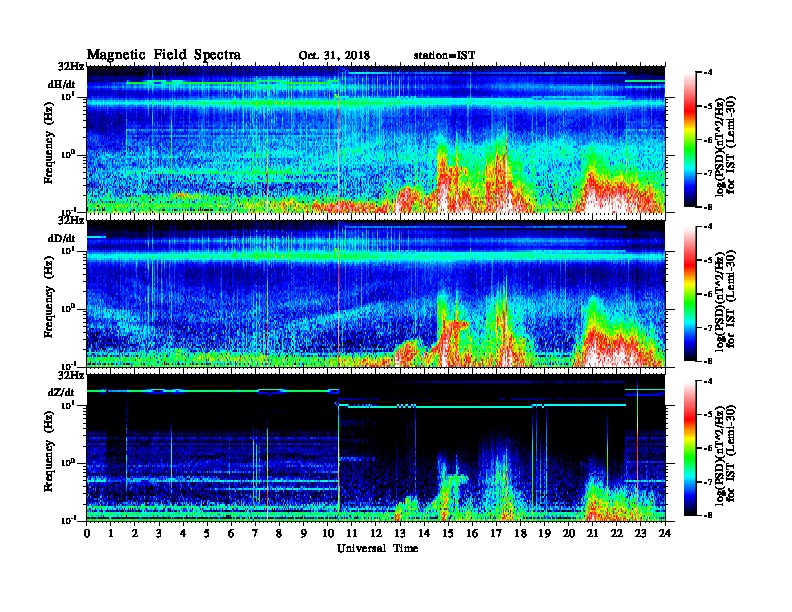
Task: Click the "station=IST" label
Action: pos(444,56)
